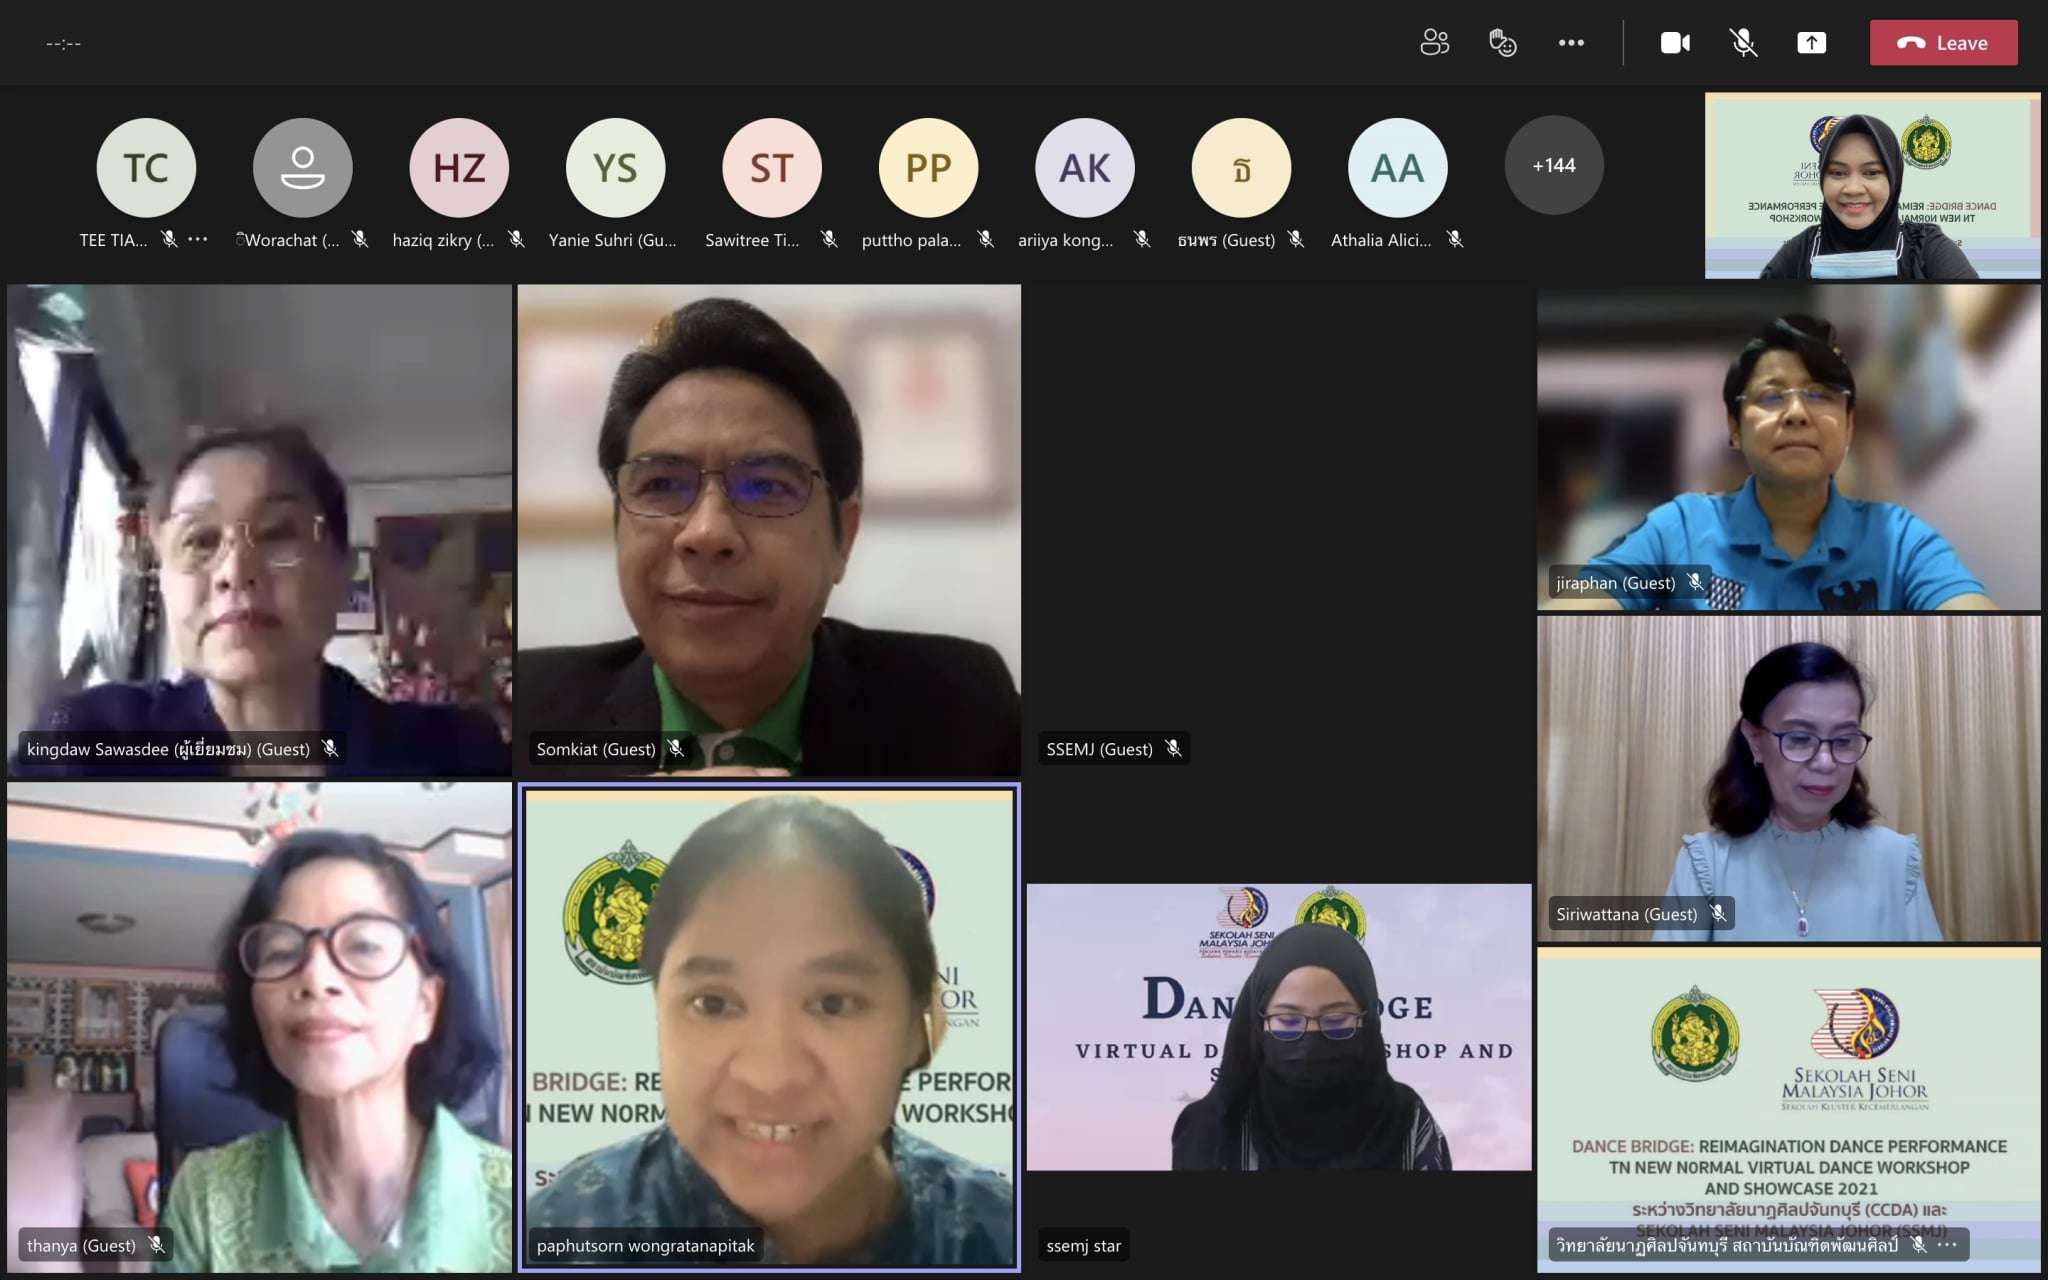Toggle the muted microphone button
Image resolution: width=2048 pixels, height=1280 pixels.
[x=1743, y=42]
